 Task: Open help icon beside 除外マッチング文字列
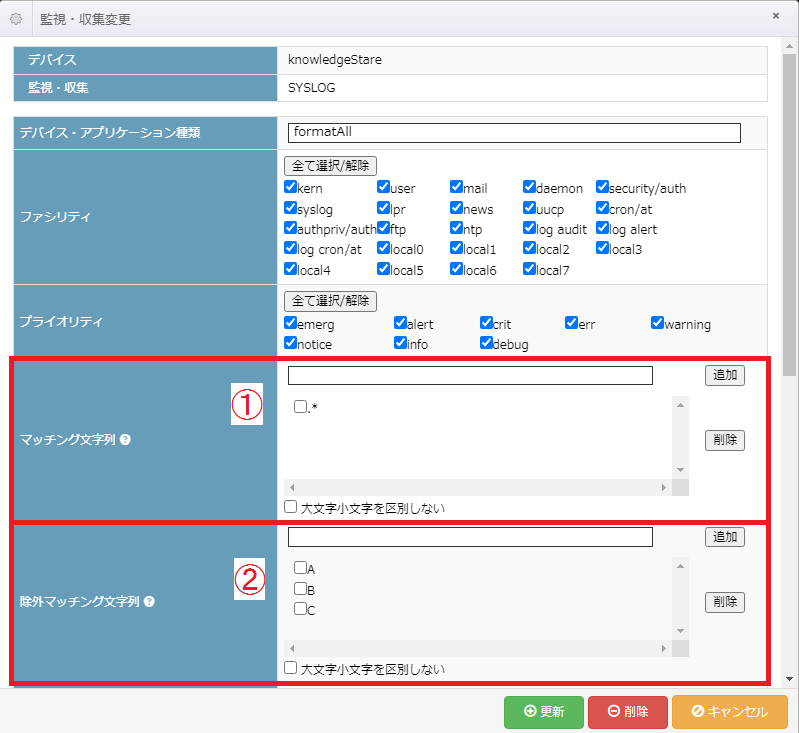[149, 601]
